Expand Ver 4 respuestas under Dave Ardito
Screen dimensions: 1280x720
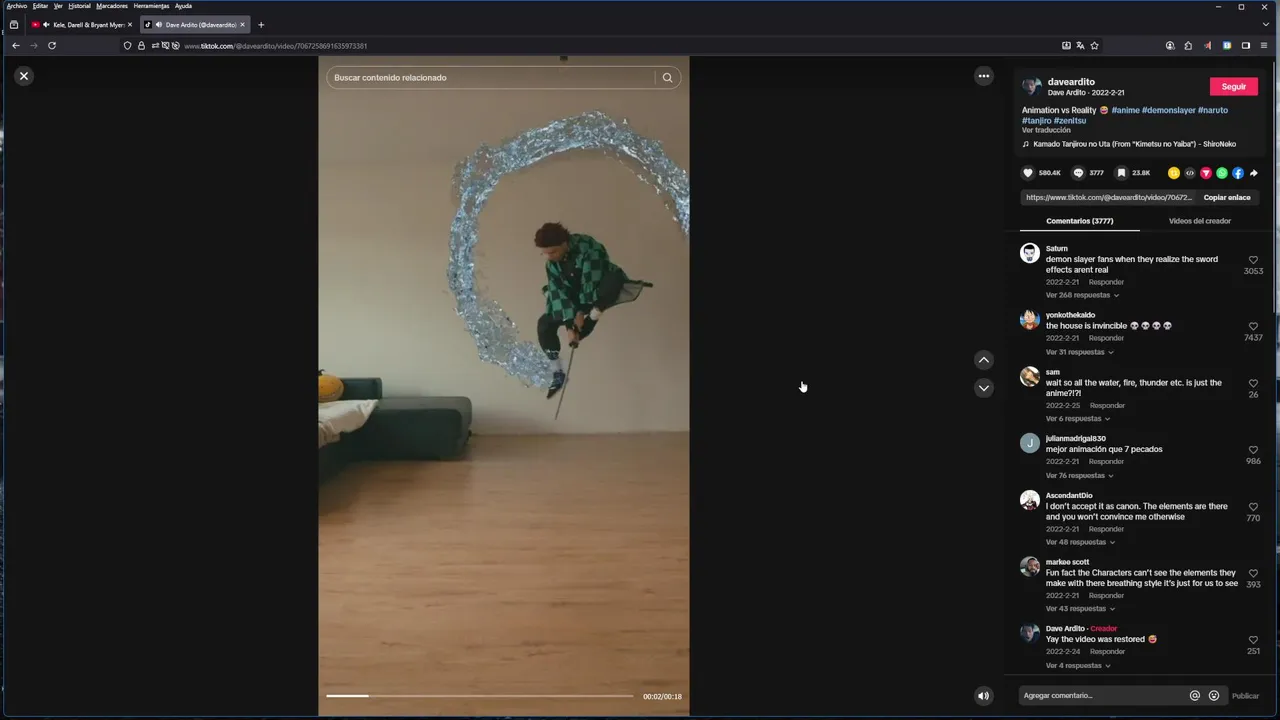tap(1078, 666)
